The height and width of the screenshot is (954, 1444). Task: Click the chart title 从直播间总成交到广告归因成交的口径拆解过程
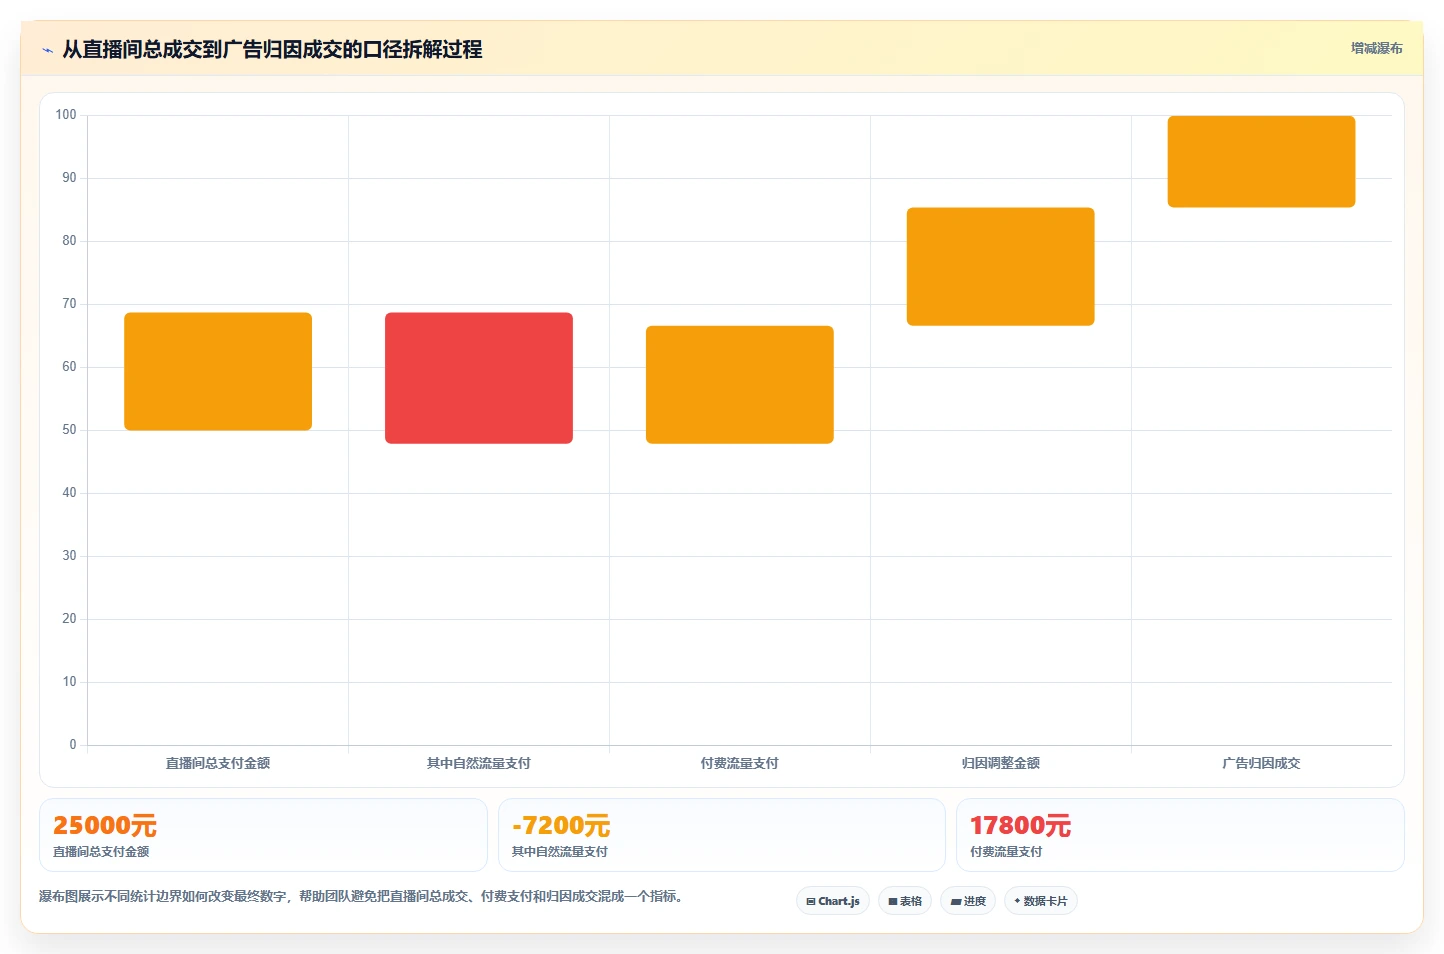(272, 49)
